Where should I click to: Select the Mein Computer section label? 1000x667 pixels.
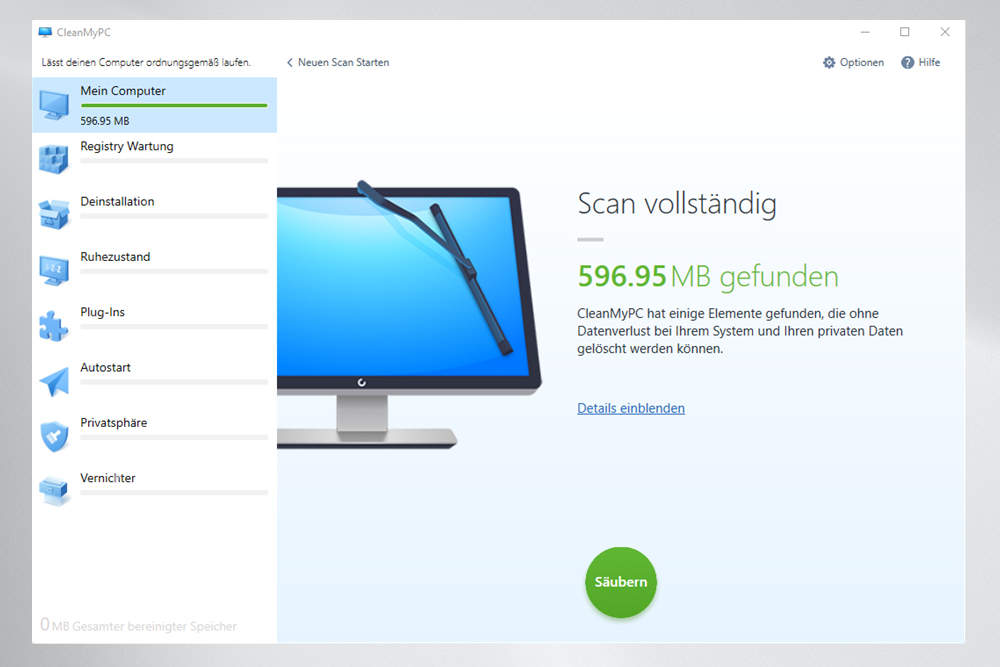(x=122, y=91)
